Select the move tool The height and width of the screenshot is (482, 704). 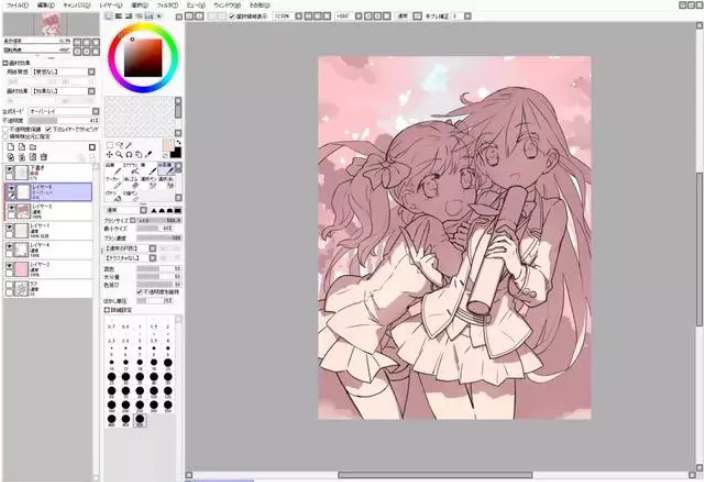tap(110, 154)
